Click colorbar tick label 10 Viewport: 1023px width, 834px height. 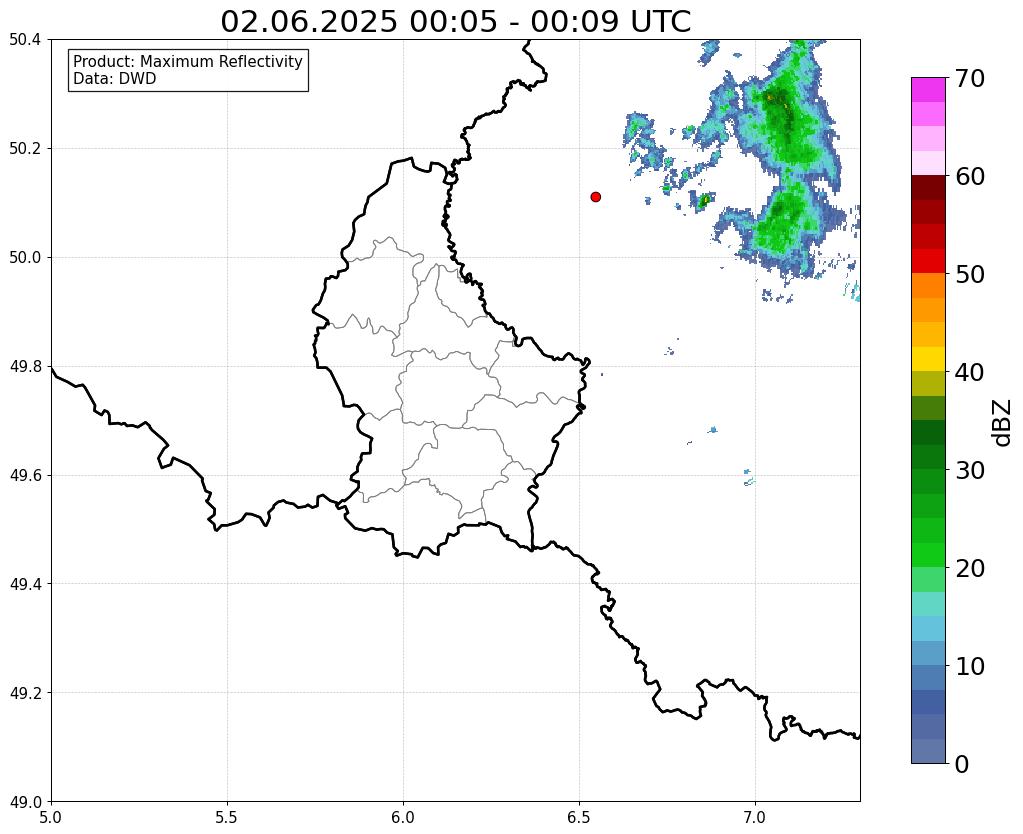[x=970, y=666]
